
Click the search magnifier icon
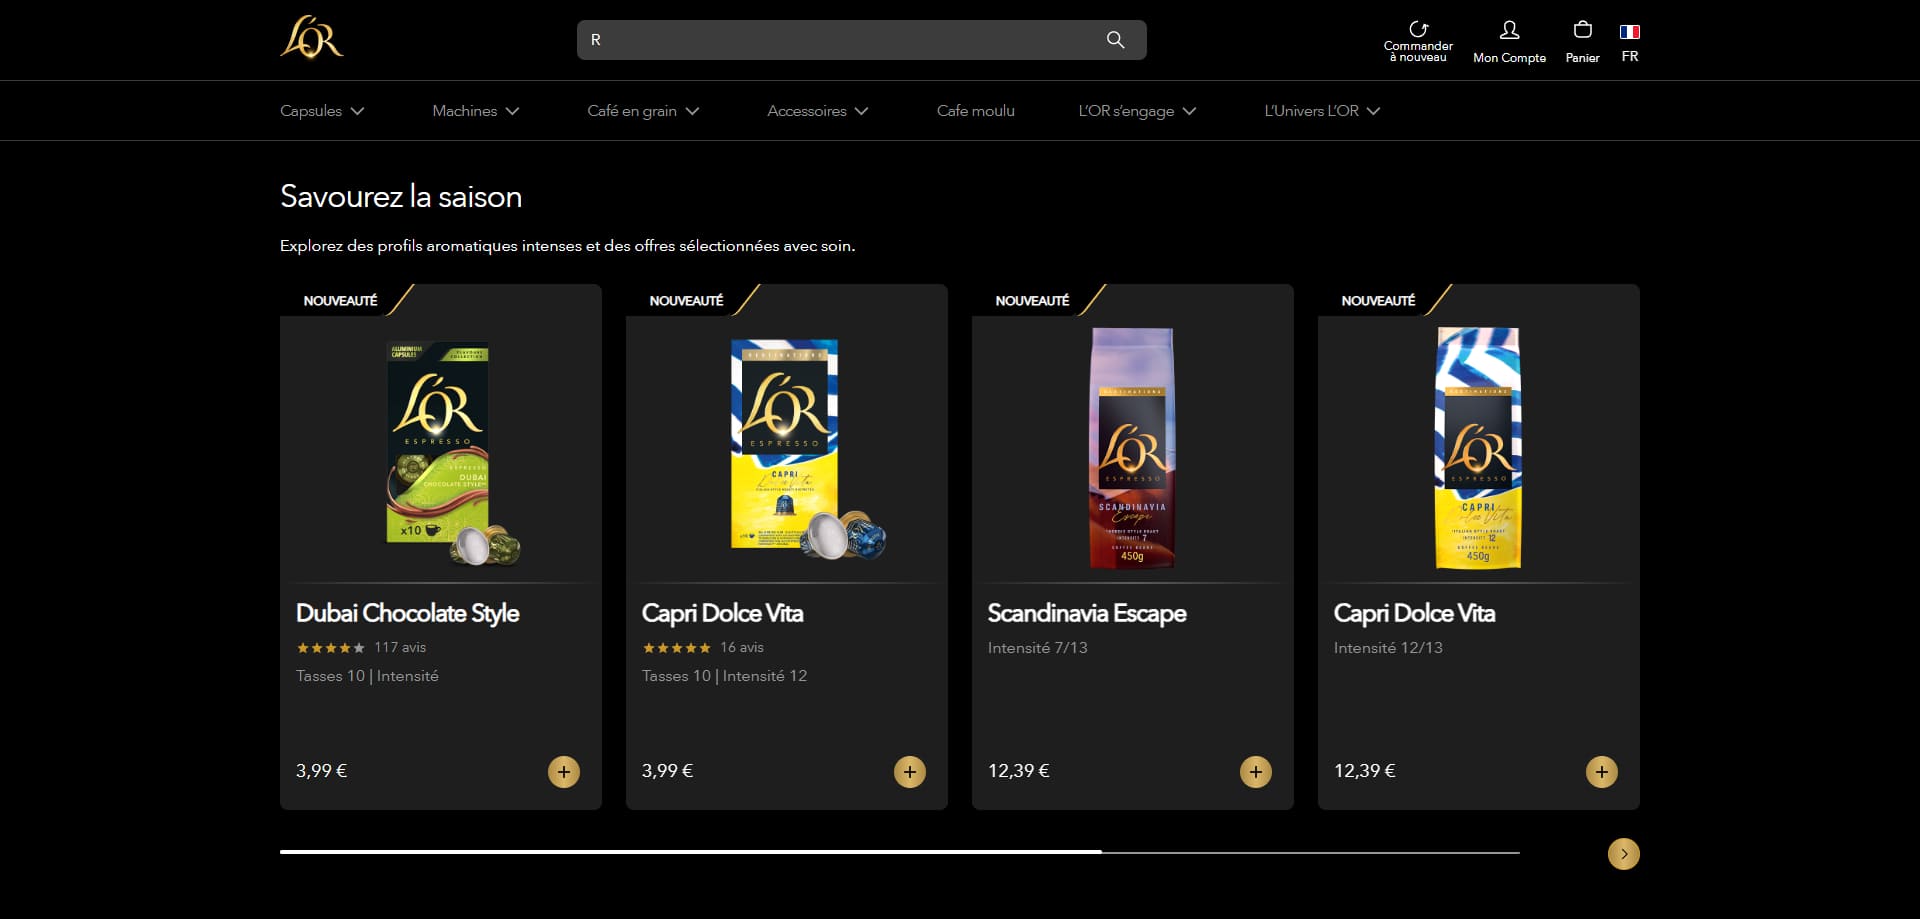pyautogui.click(x=1115, y=40)
